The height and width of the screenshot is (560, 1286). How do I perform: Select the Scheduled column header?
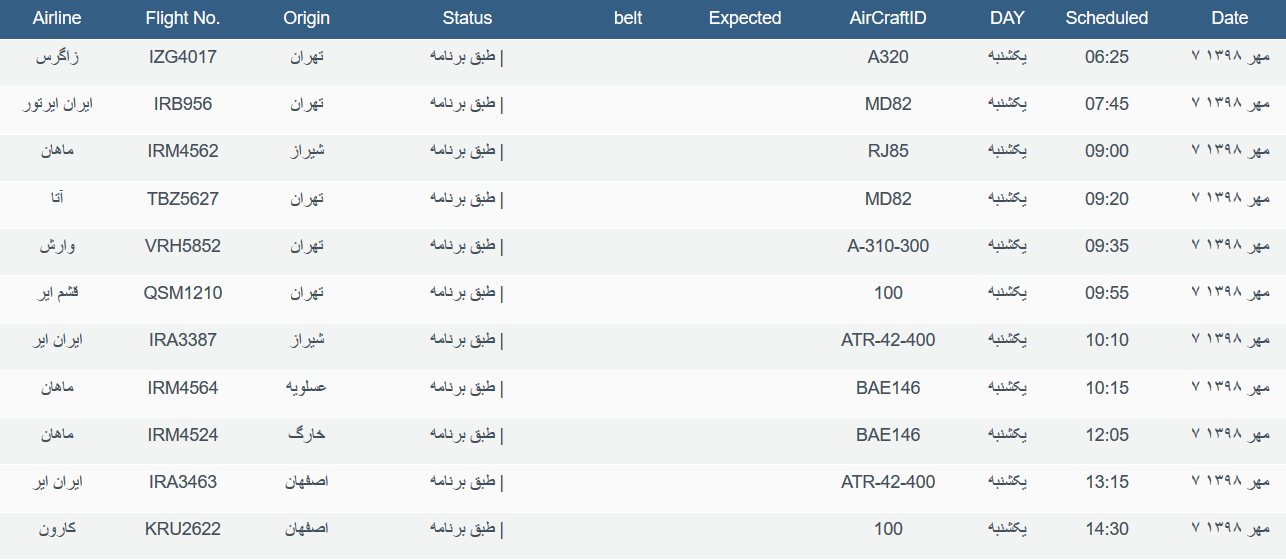[1107, 18]
